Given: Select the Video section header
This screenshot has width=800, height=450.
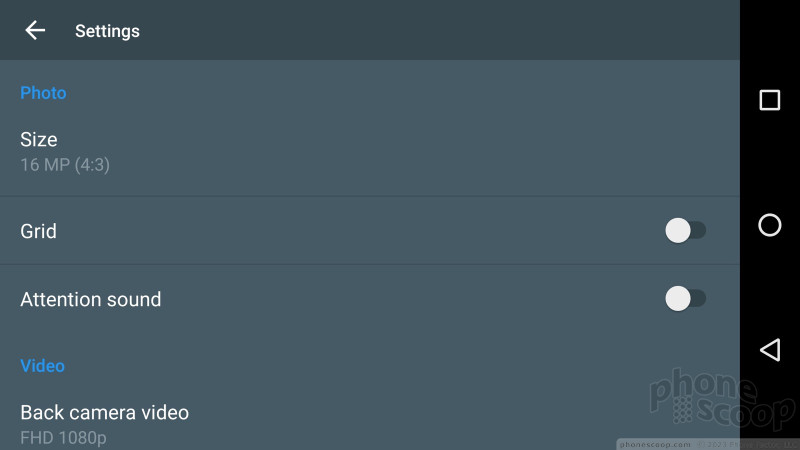Looking at the screenshot, I should point(42,366).
